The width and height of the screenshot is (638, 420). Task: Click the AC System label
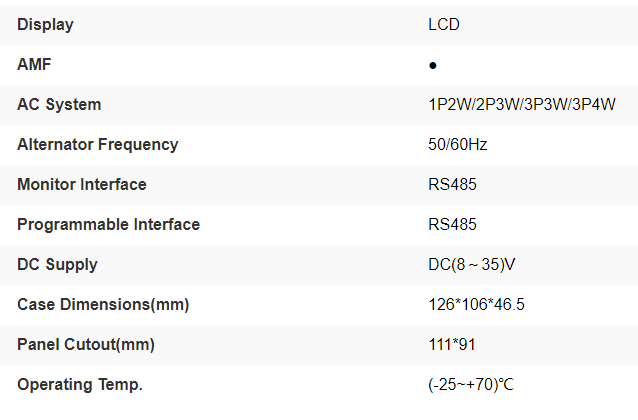pyautogui.click(x=59, y=104)
